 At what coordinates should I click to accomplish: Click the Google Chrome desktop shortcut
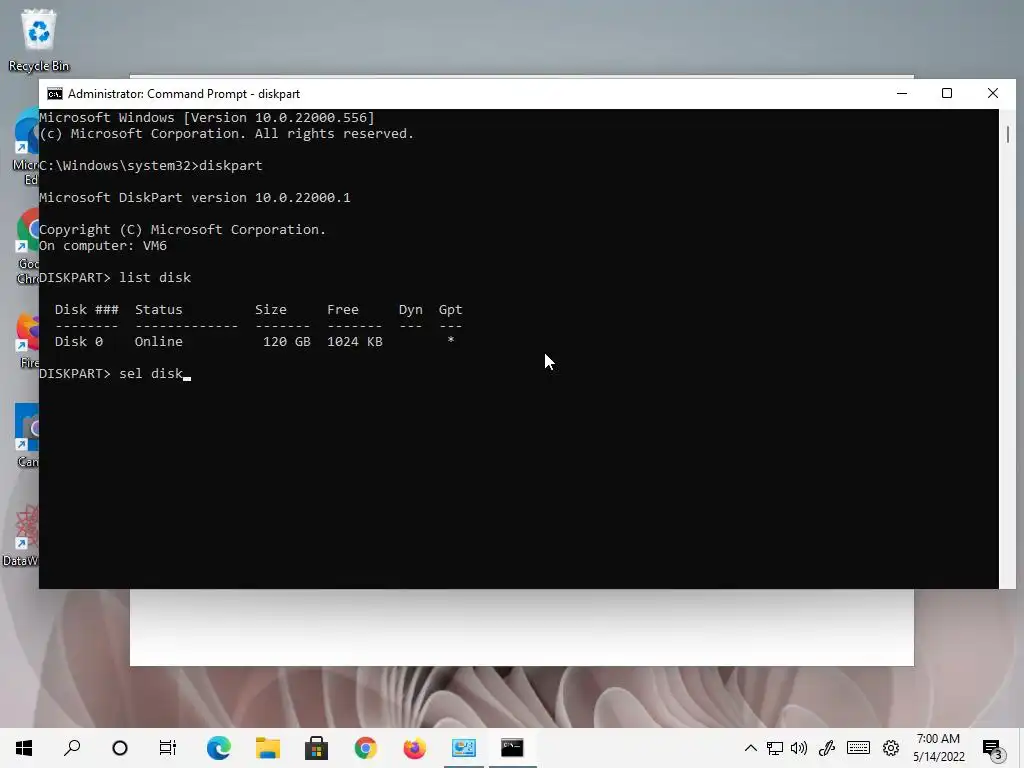(27, 246)
